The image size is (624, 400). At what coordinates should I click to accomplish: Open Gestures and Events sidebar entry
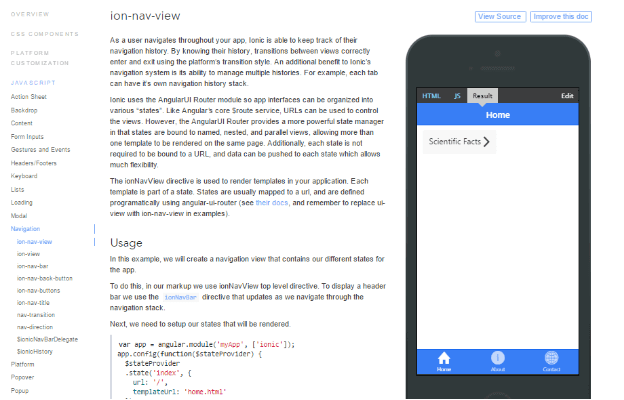40,150
